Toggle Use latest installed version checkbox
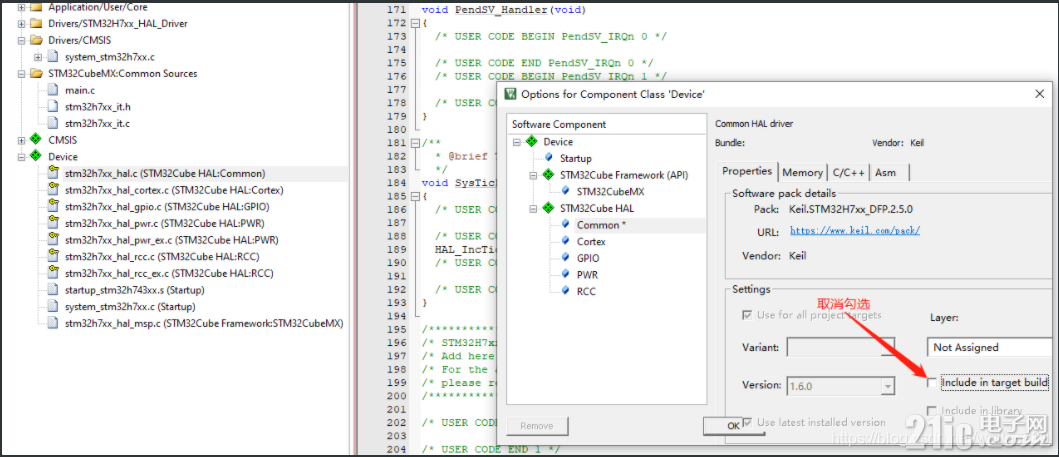 click(746, 423)
